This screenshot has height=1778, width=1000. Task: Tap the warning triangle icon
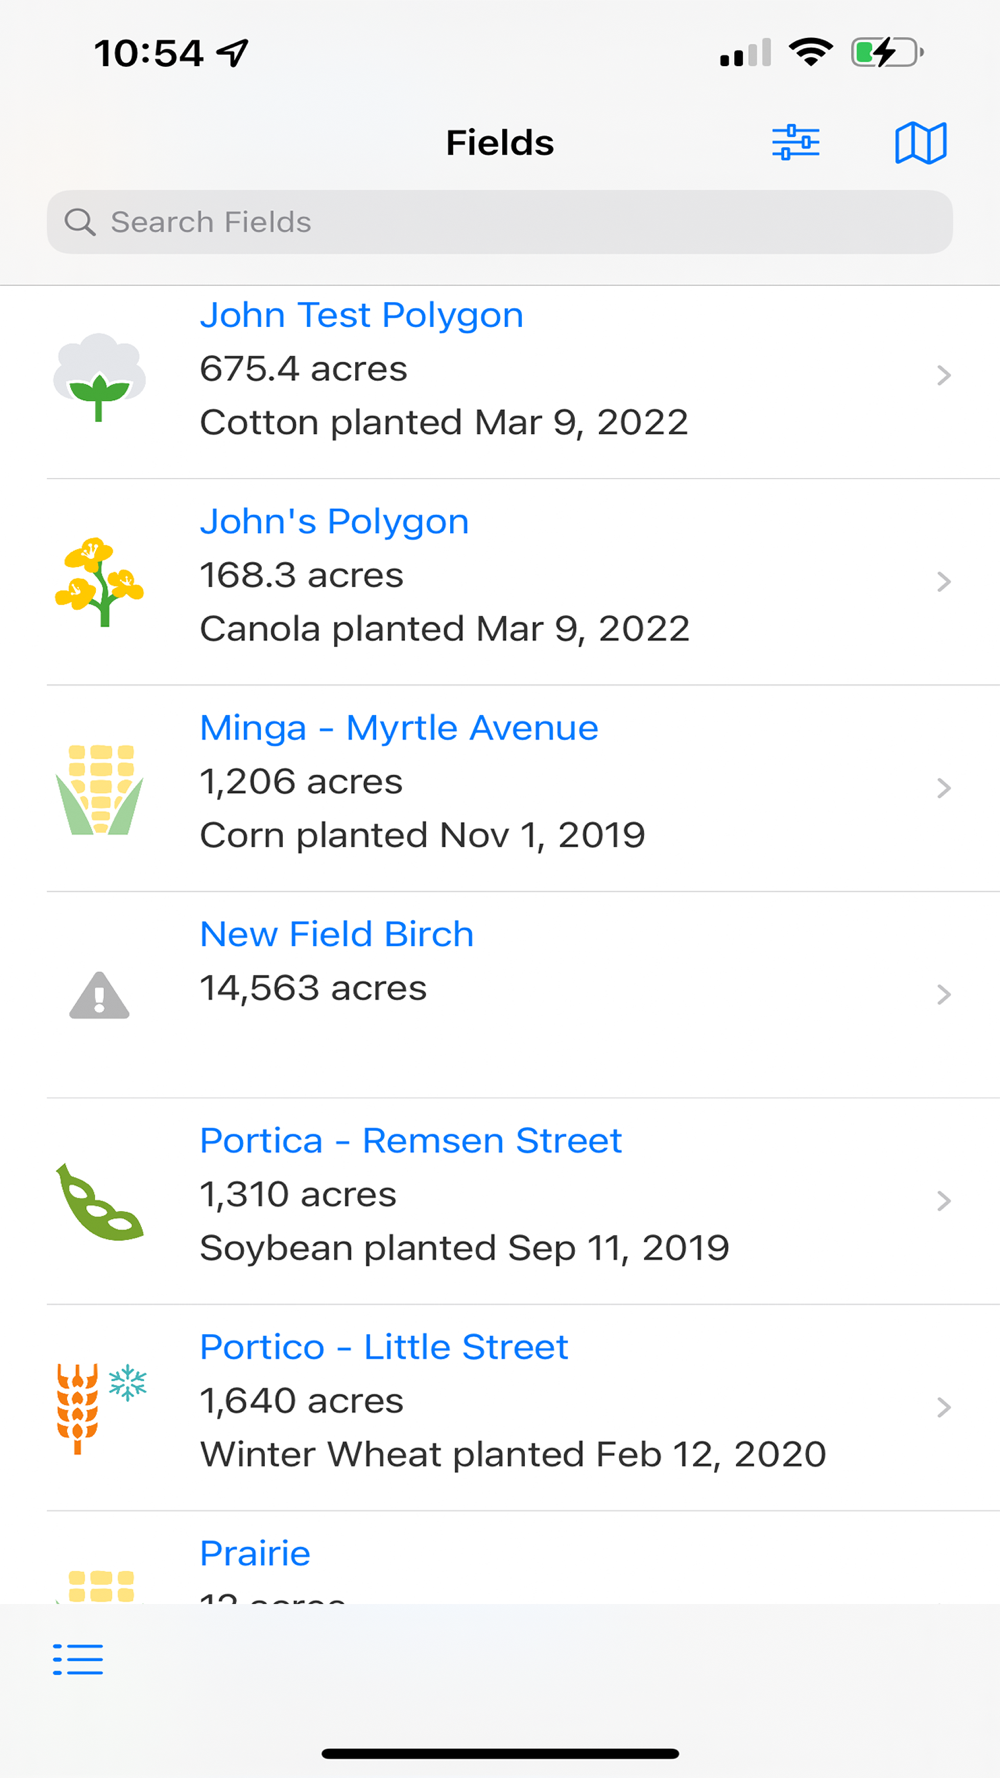point(99,995)
